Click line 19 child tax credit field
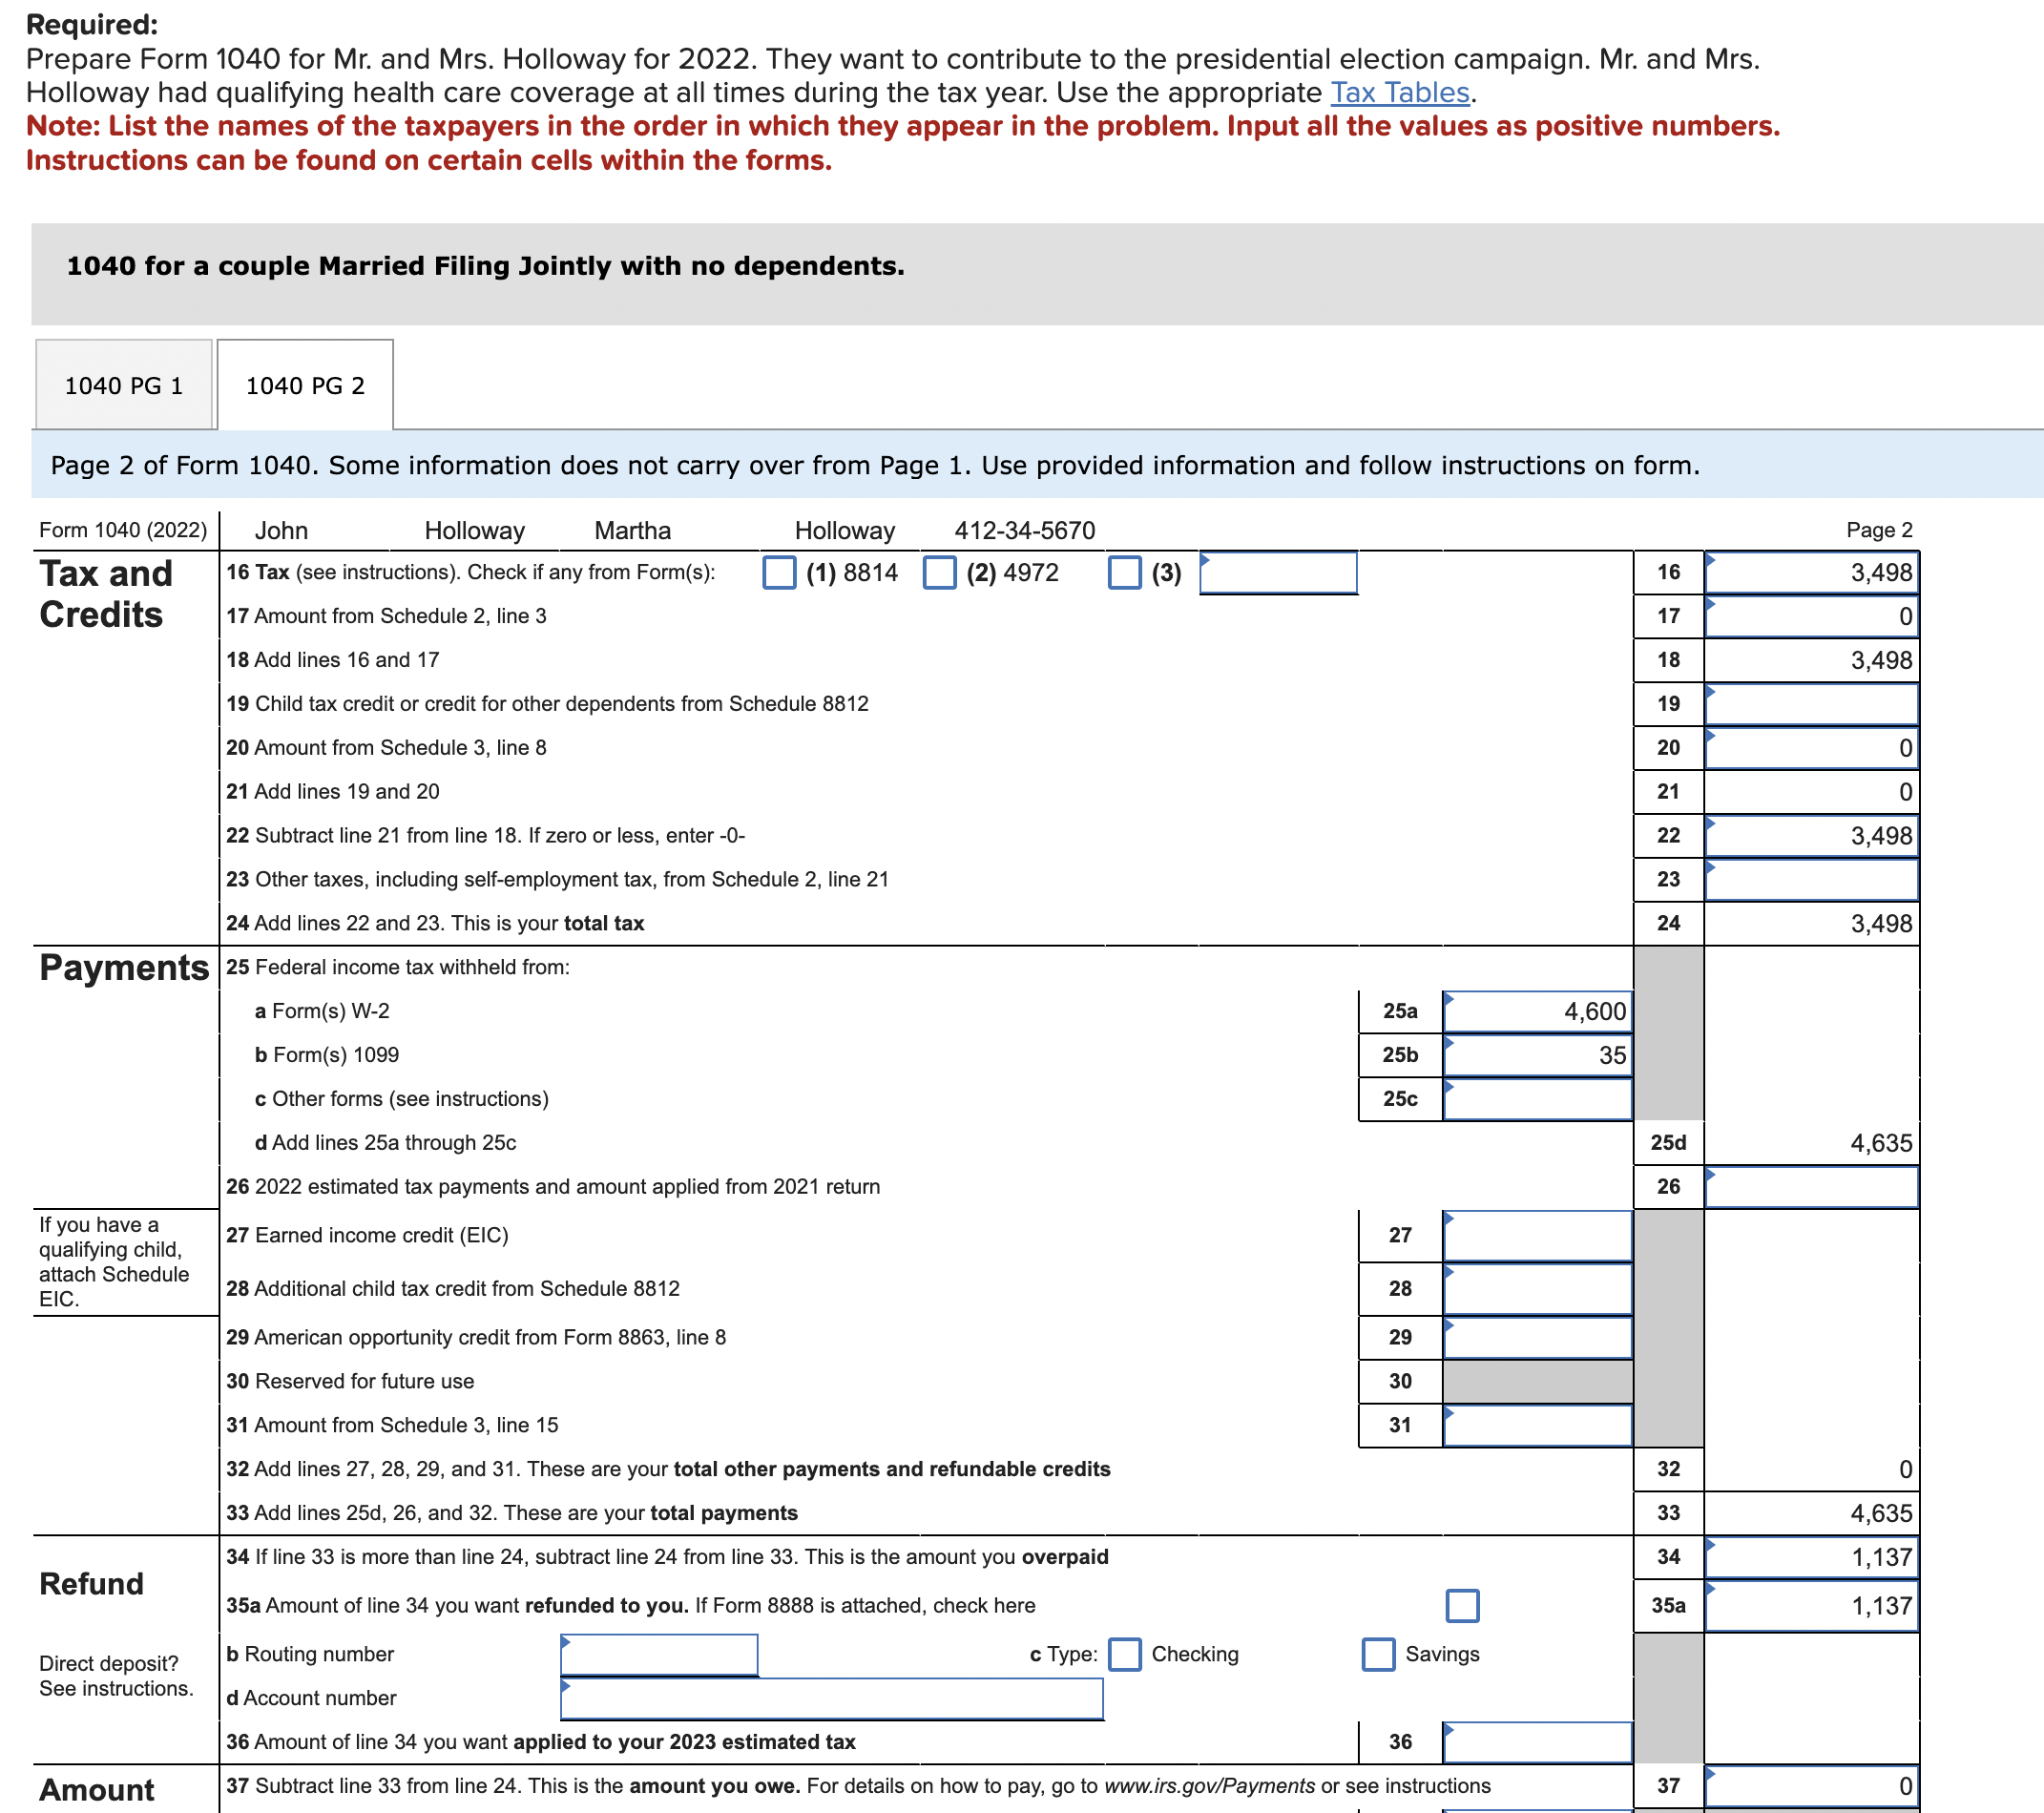Image resolution: width=2044 pixels, height=1813 pixels. pos(1811,704)
